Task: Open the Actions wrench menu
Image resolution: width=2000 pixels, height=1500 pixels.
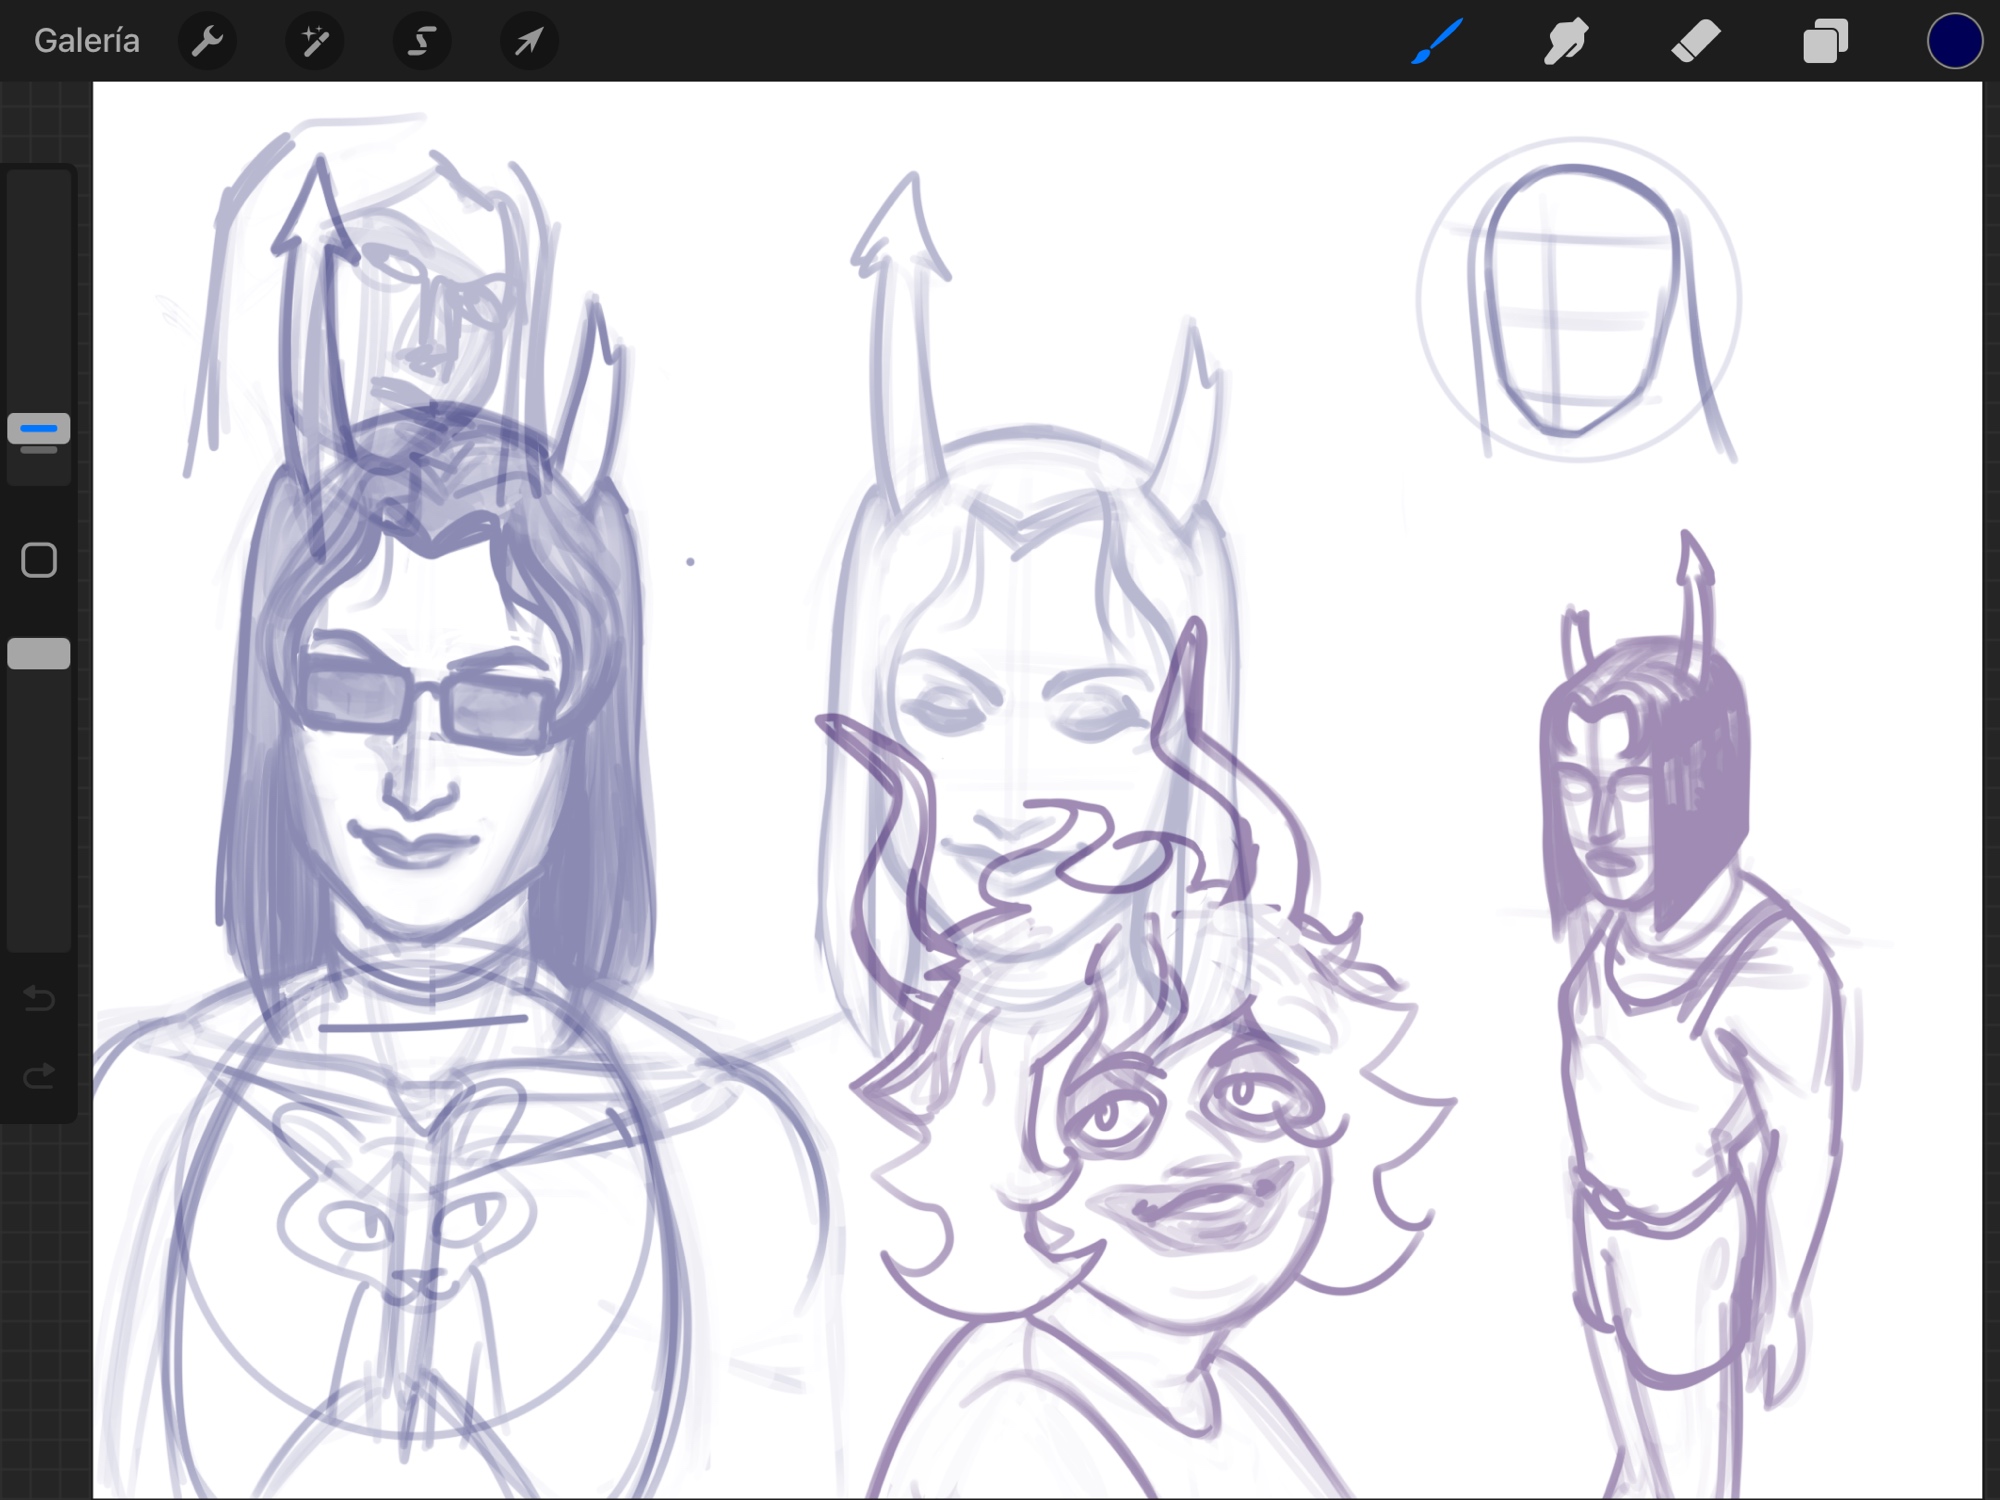Action: 207,41
